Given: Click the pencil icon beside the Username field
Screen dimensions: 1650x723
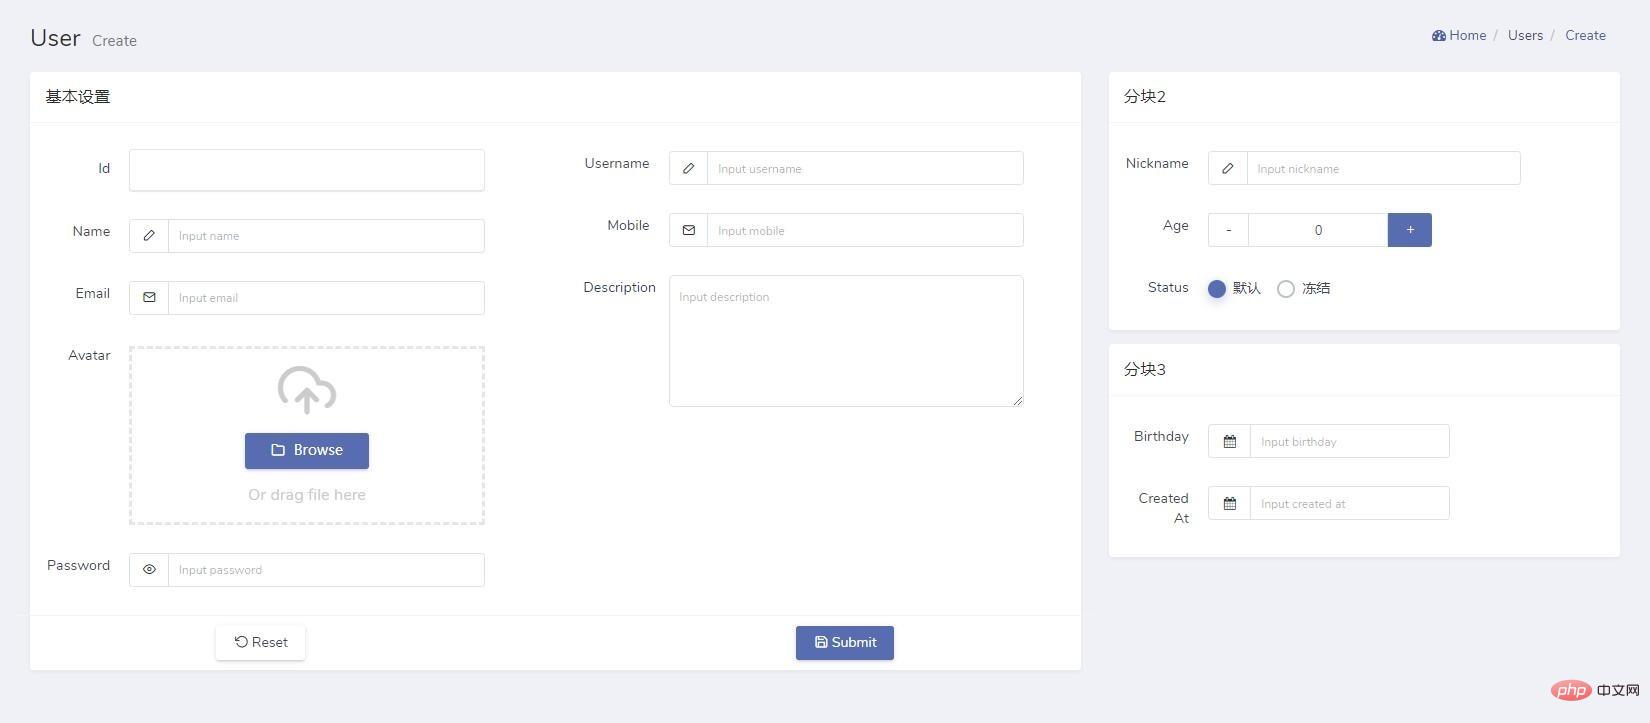Looking at the screenshot, I should 689,168.
